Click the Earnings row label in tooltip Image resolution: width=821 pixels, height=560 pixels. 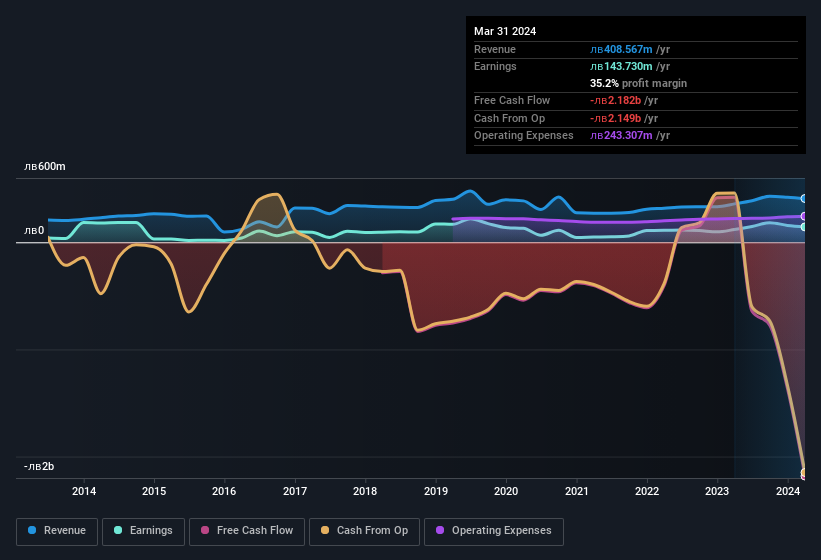coord(495,66)
